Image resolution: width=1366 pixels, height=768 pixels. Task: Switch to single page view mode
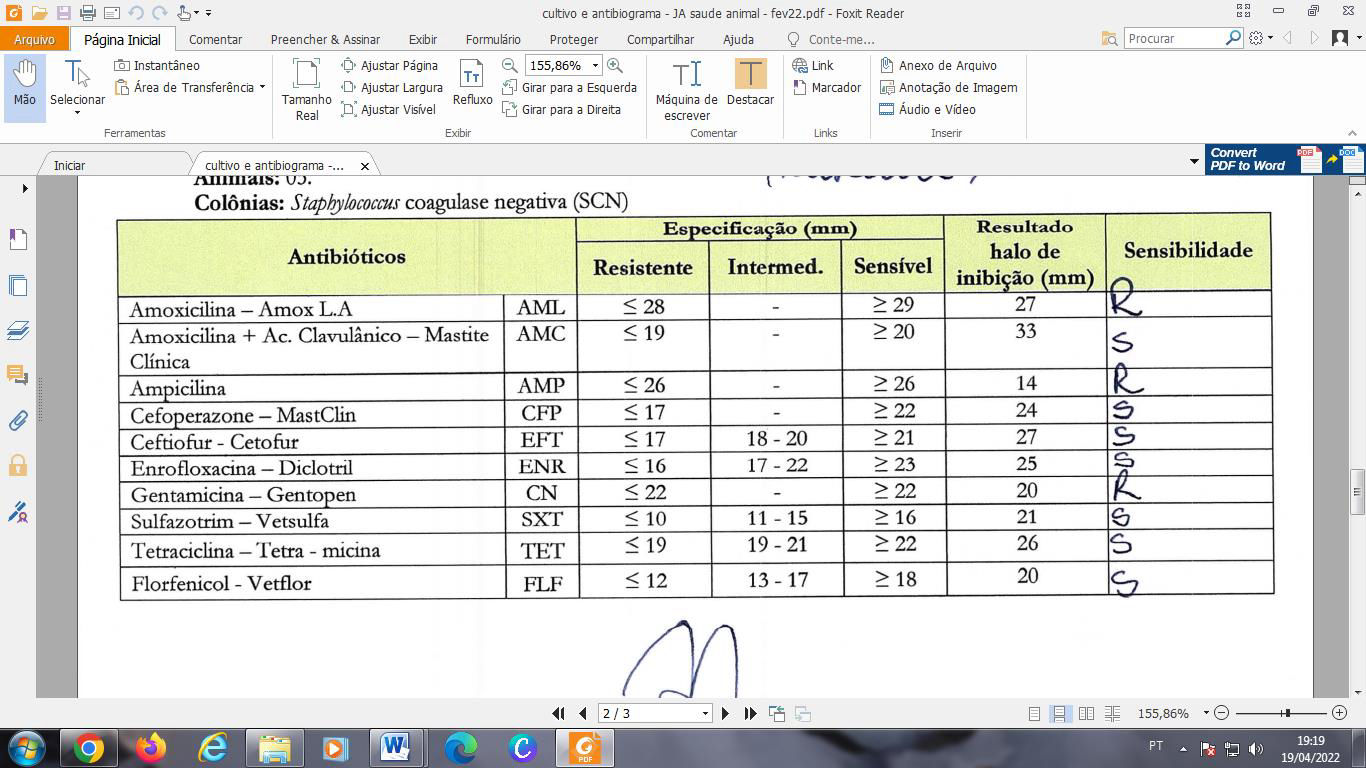tap(1034, 713)
